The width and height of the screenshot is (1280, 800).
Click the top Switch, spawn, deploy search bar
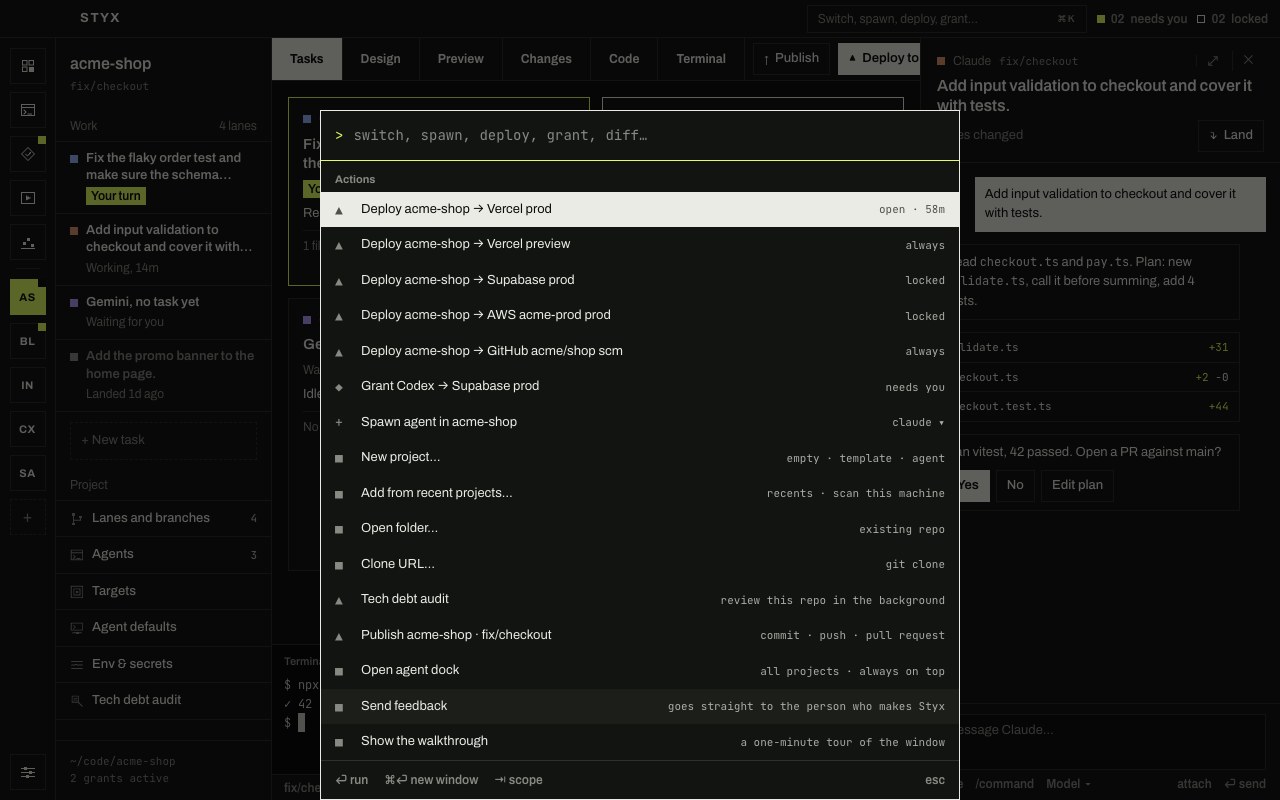pyautogui.click(x=946, y=19)
